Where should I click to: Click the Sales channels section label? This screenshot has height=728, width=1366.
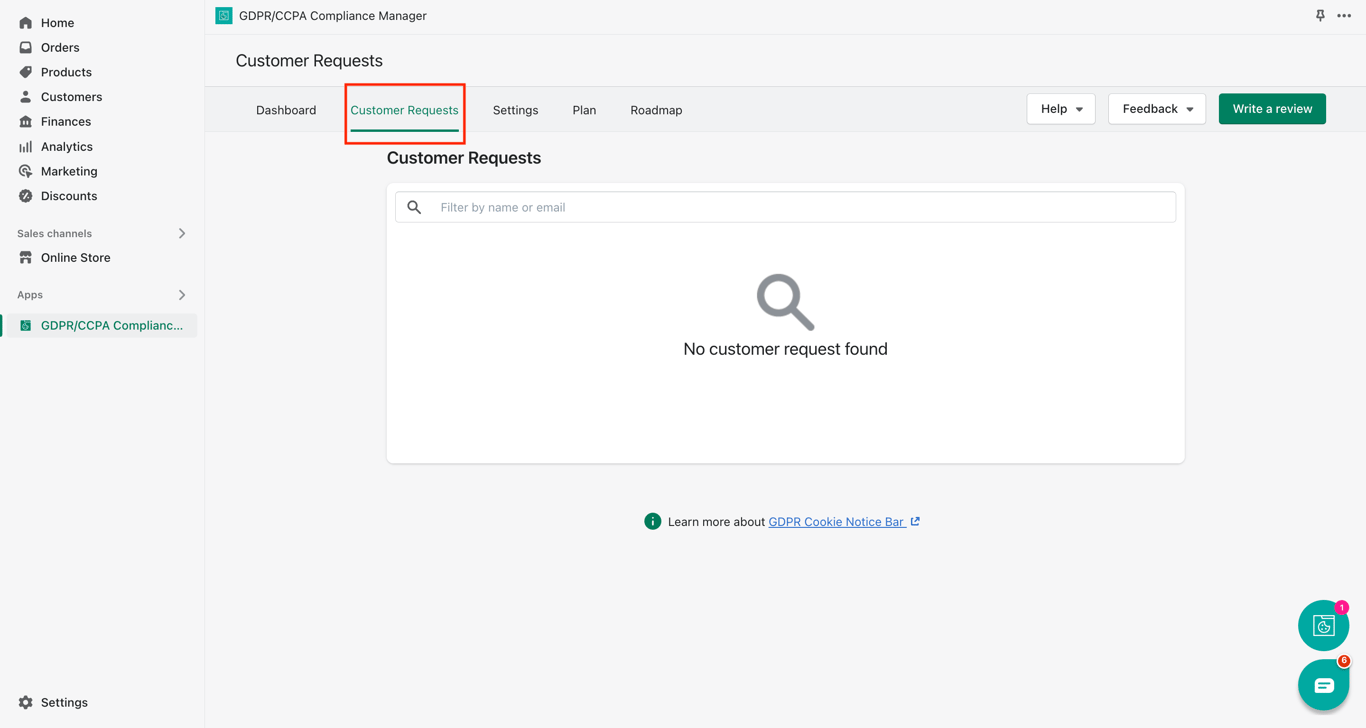click(54, 234)
